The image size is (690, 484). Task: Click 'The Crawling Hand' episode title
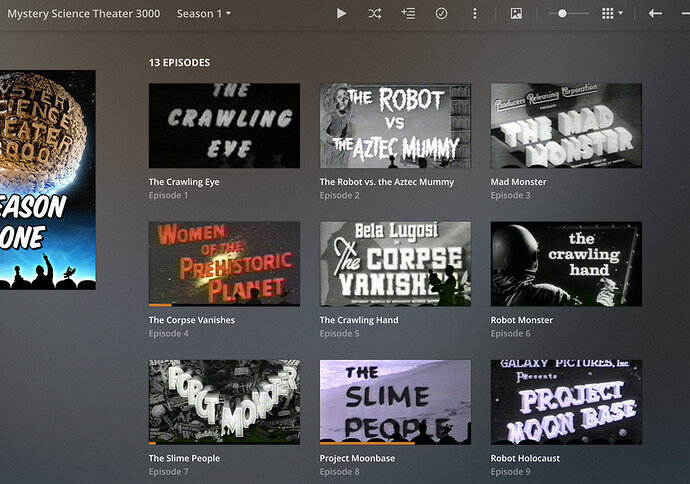coord(359,320)
